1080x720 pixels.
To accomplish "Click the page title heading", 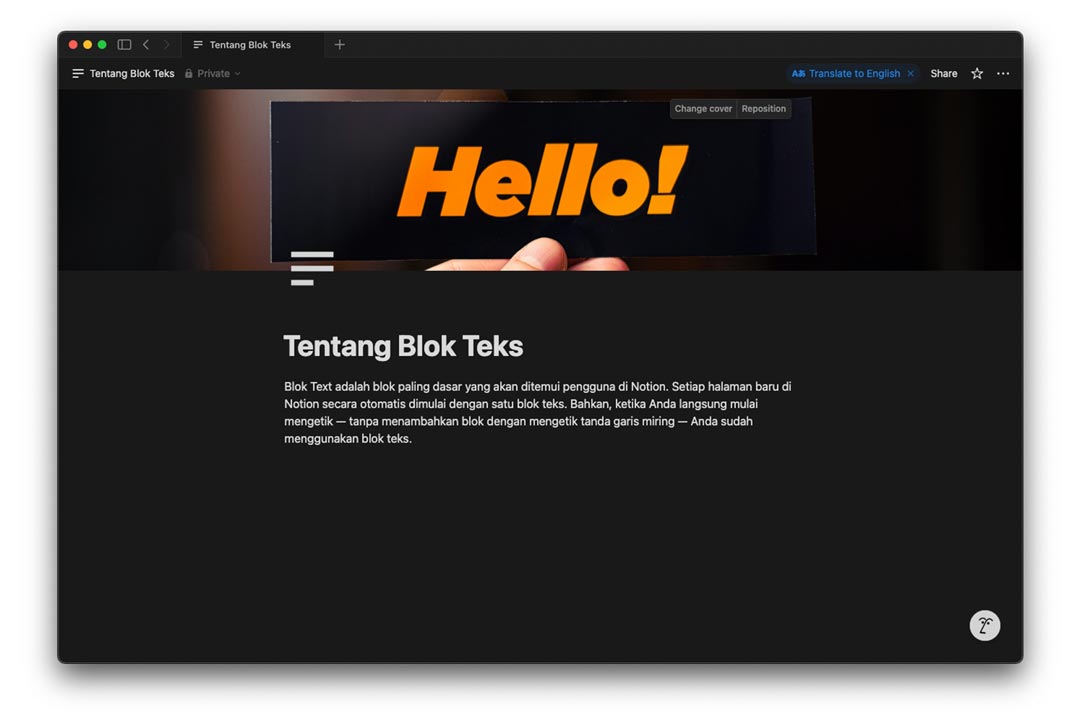I will [403, 346].
